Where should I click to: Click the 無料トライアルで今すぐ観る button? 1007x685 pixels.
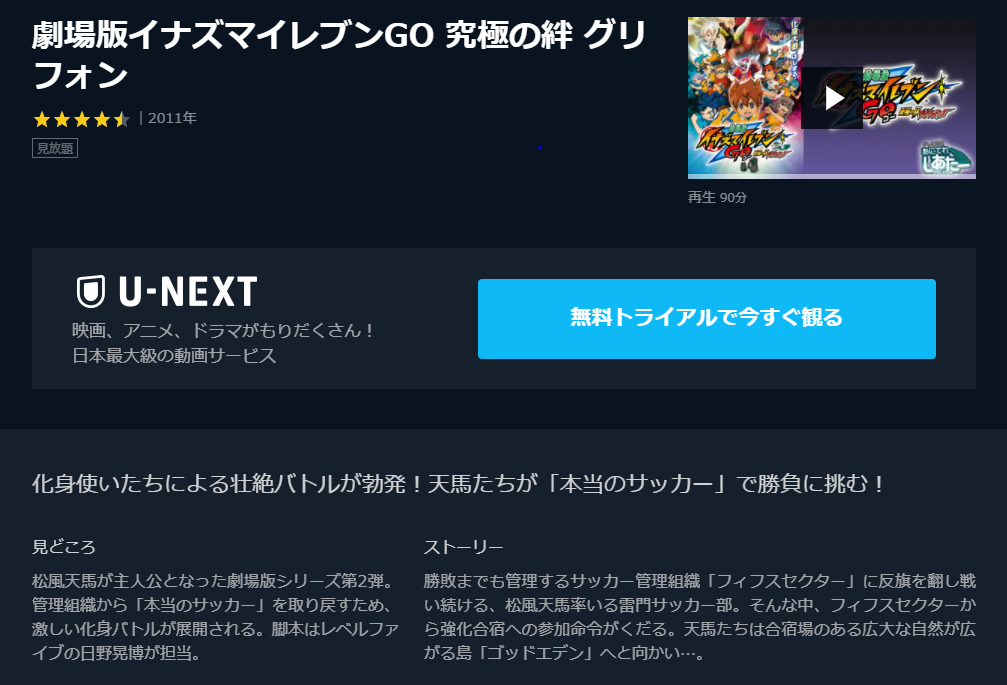tap(706, 318)
